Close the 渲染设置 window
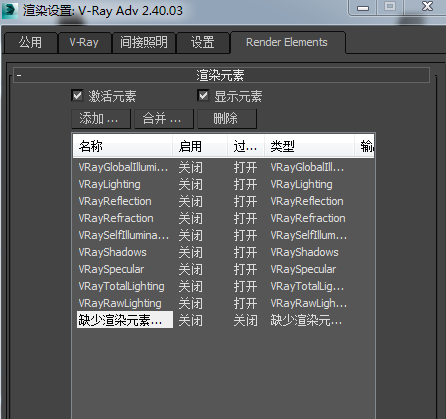The height and width of the screenshot is (419, 446). click(x=427, y=7)
